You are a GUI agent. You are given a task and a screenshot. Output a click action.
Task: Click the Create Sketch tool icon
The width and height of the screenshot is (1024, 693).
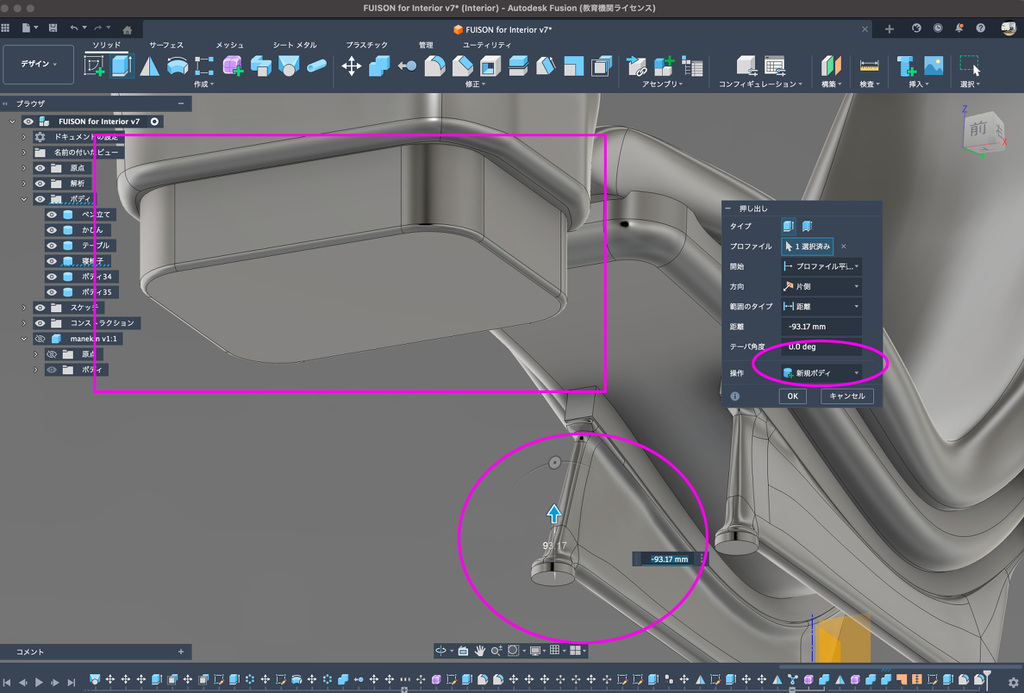(x=95, y=66)
